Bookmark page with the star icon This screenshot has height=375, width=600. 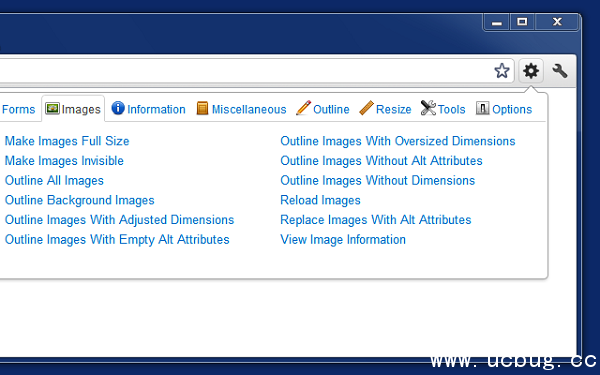pos(502,71)
